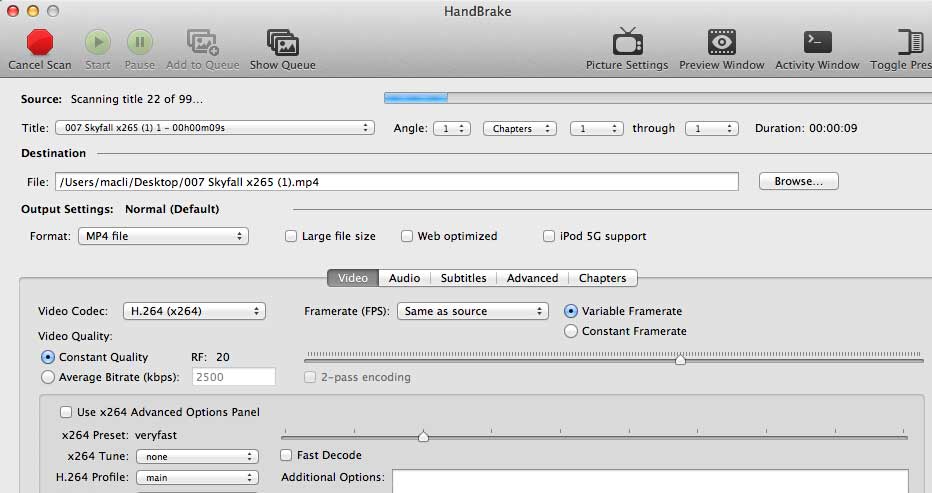Enable the Fast Decode checkbox
This screenshot has height=493, width=932.
tap(286, 455)
